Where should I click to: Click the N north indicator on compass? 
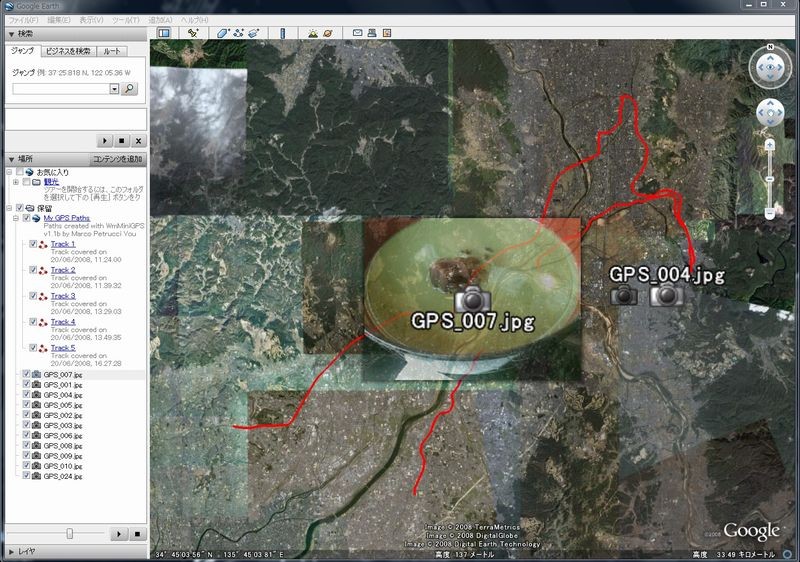click(x=770, y=47)
